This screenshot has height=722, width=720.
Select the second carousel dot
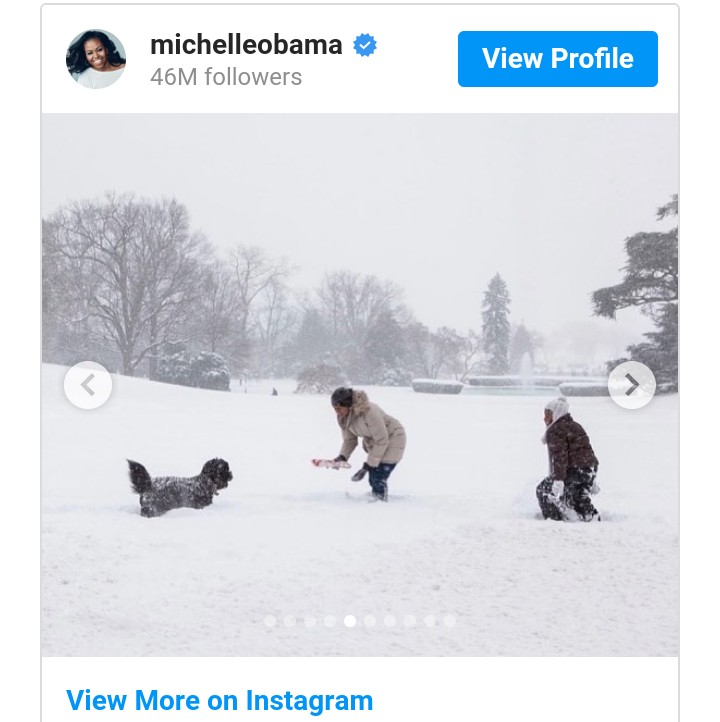tap(290, 621)
